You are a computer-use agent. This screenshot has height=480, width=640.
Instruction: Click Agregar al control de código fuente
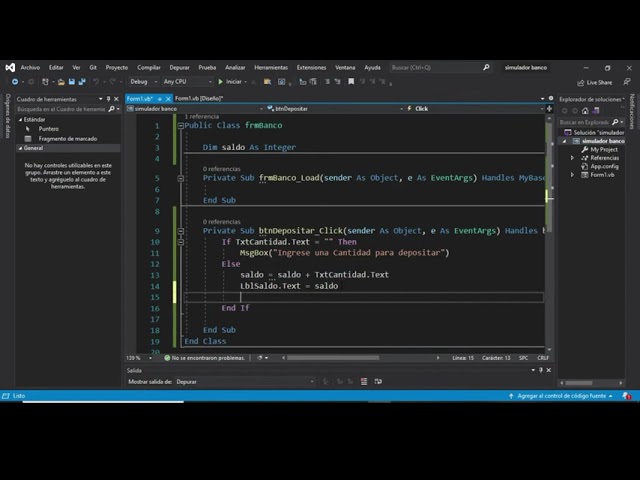(x=561, y=396)
